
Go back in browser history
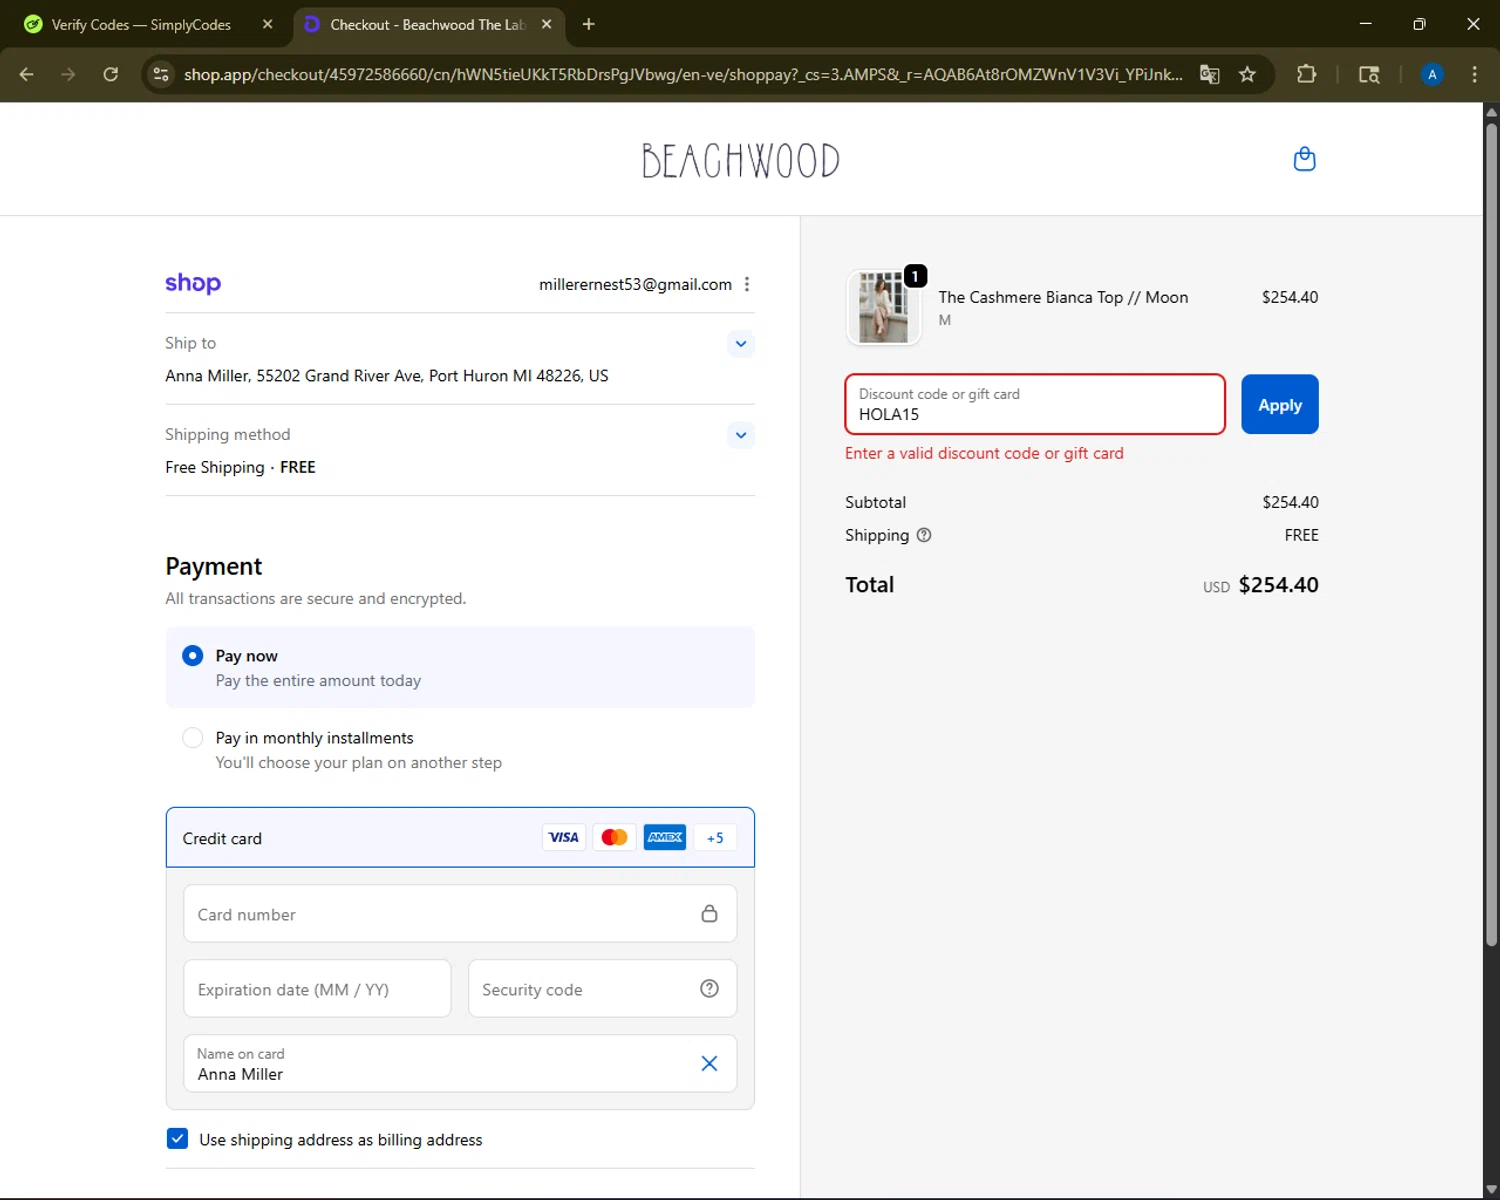coord(27,74)
